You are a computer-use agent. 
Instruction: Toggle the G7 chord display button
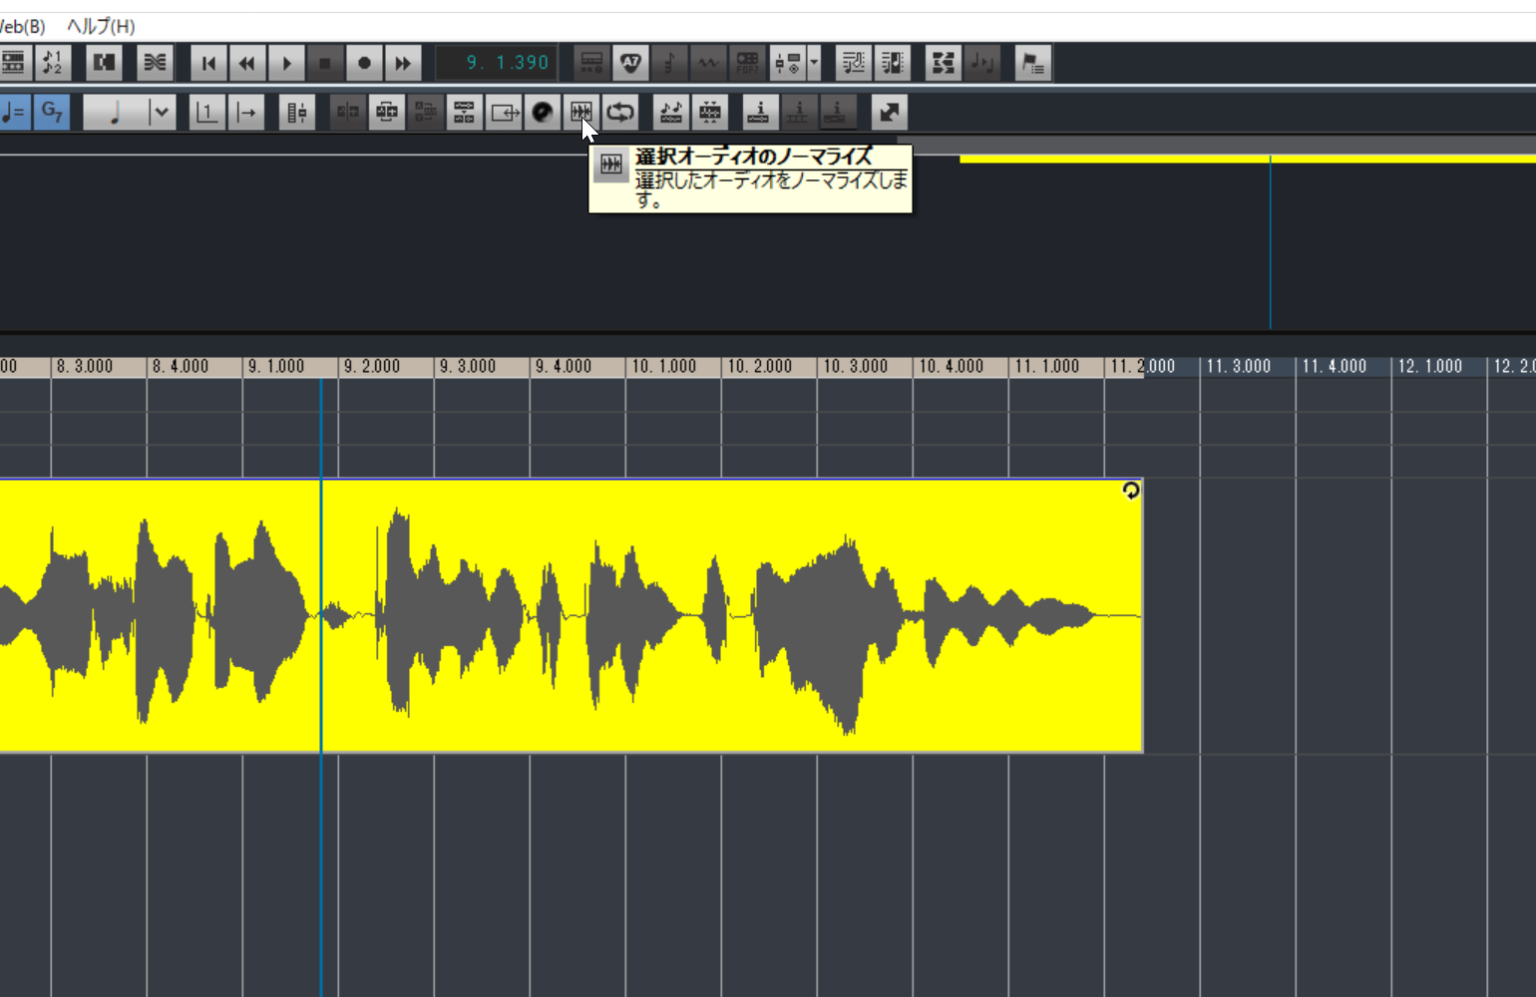pos(52,112)
